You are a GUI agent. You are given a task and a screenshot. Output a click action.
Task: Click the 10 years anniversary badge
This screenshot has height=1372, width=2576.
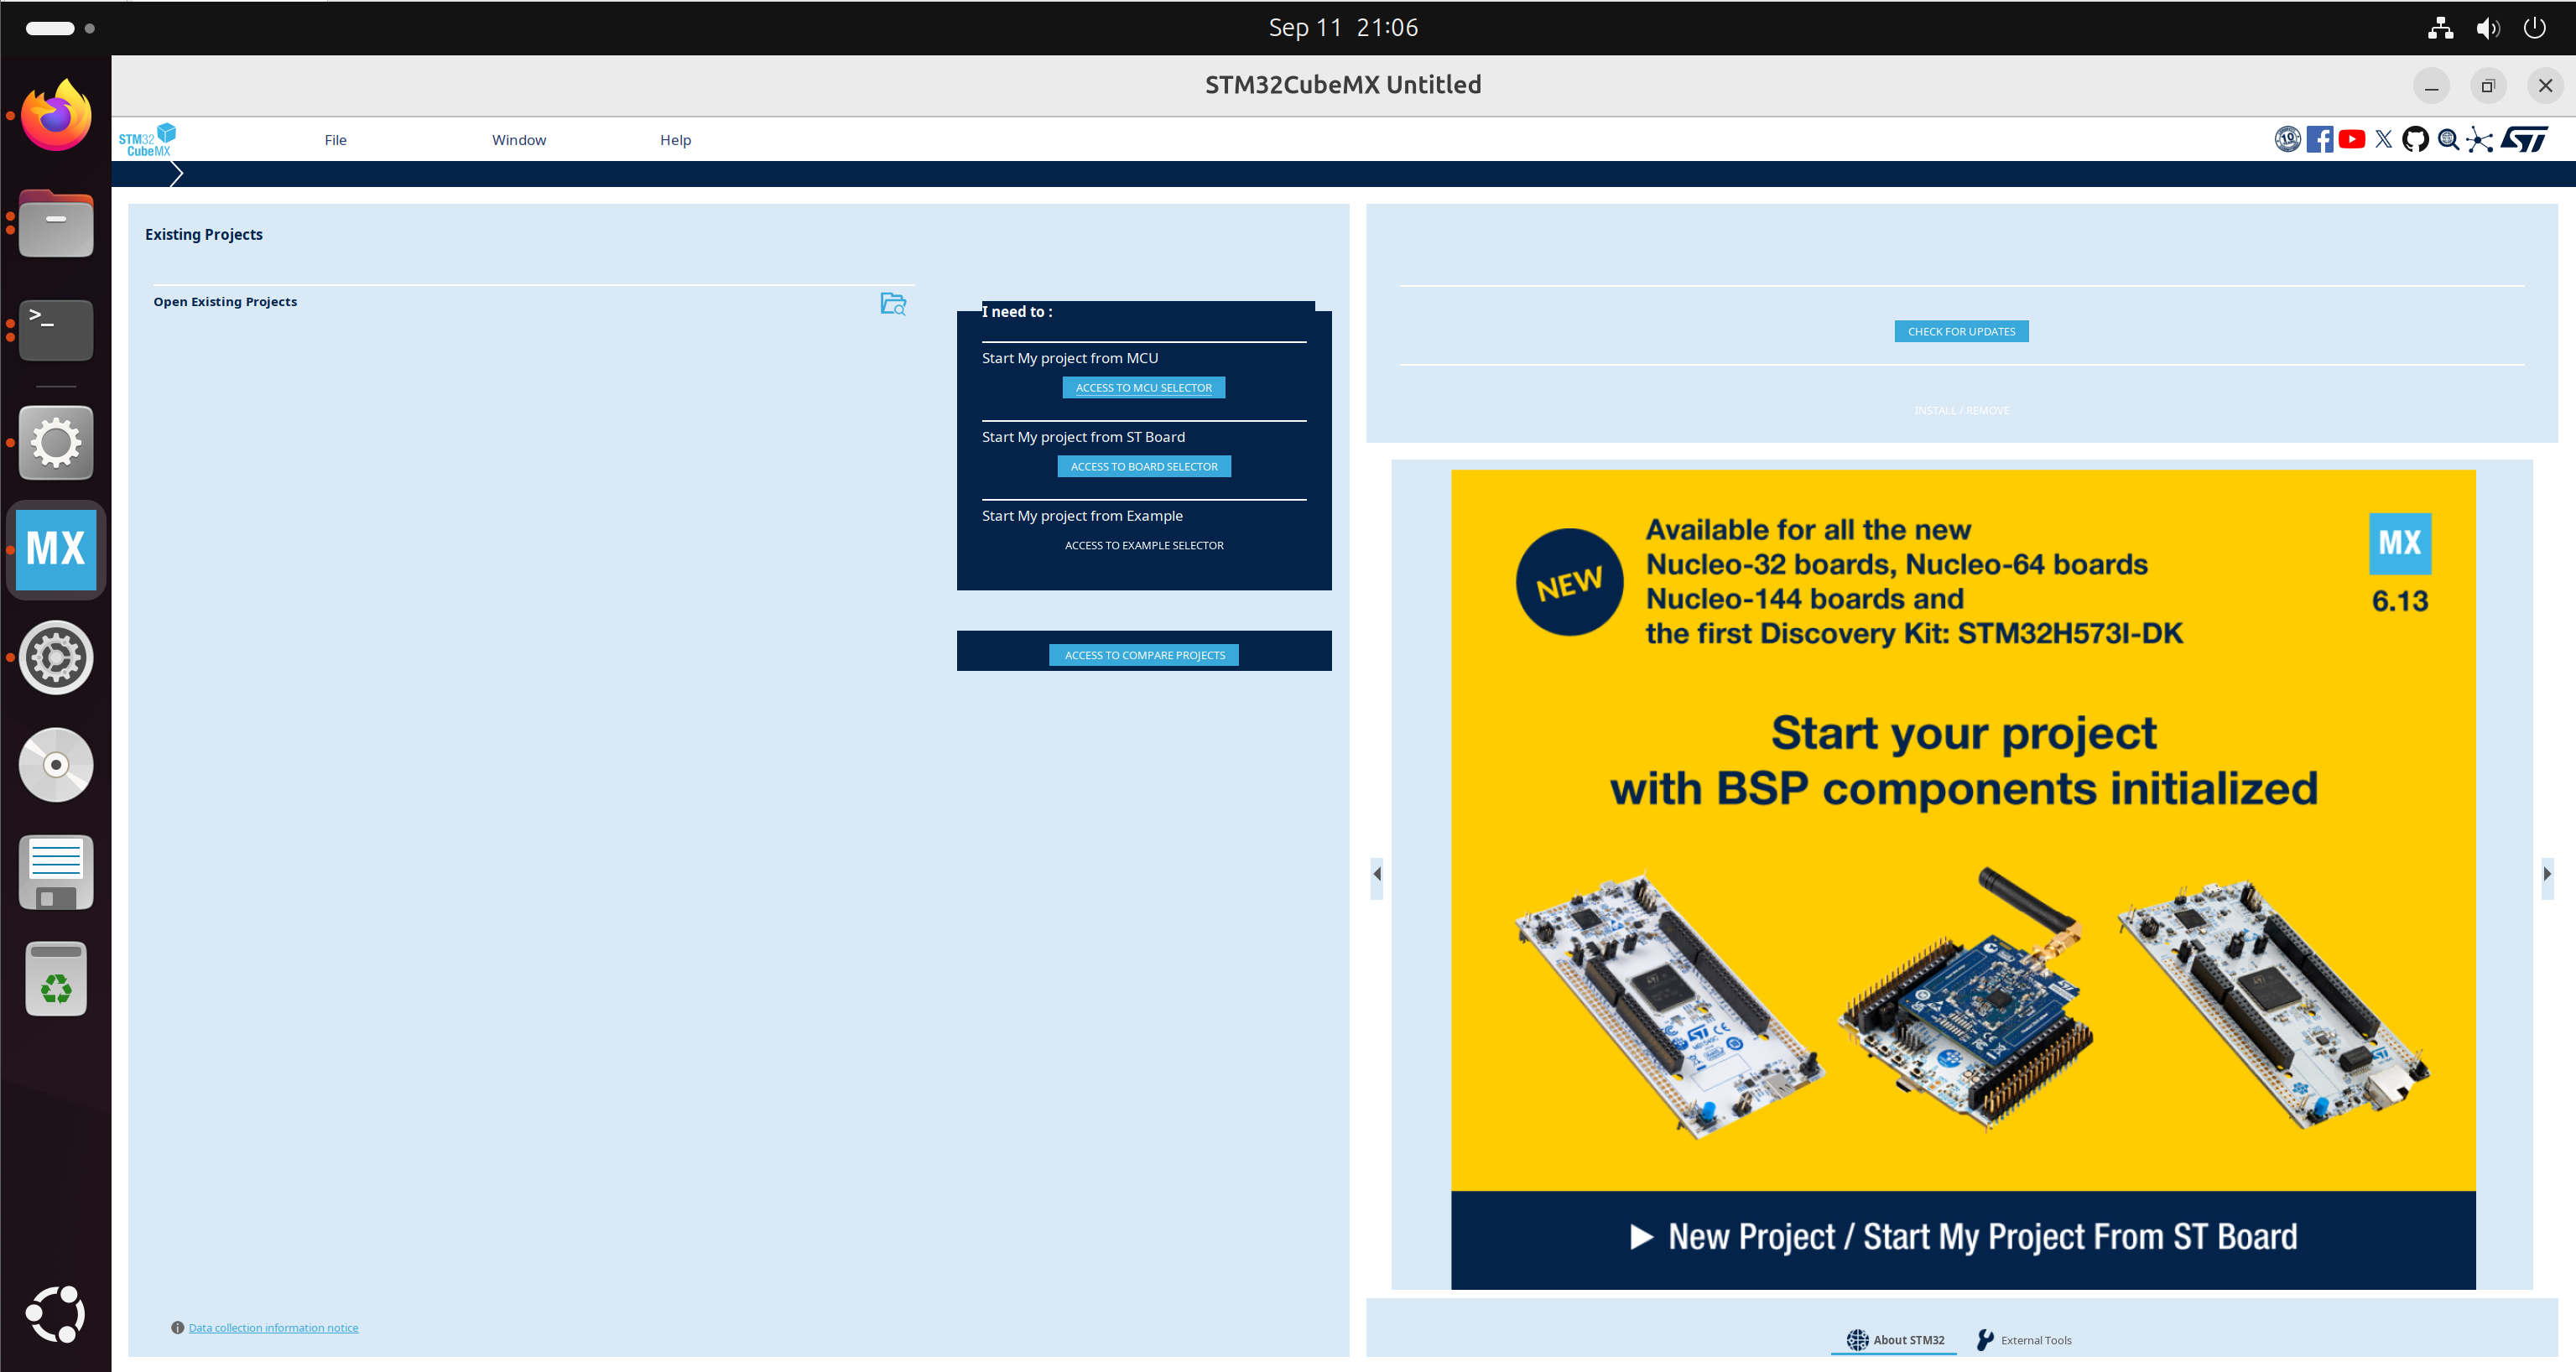click(x=2287, y=140)
